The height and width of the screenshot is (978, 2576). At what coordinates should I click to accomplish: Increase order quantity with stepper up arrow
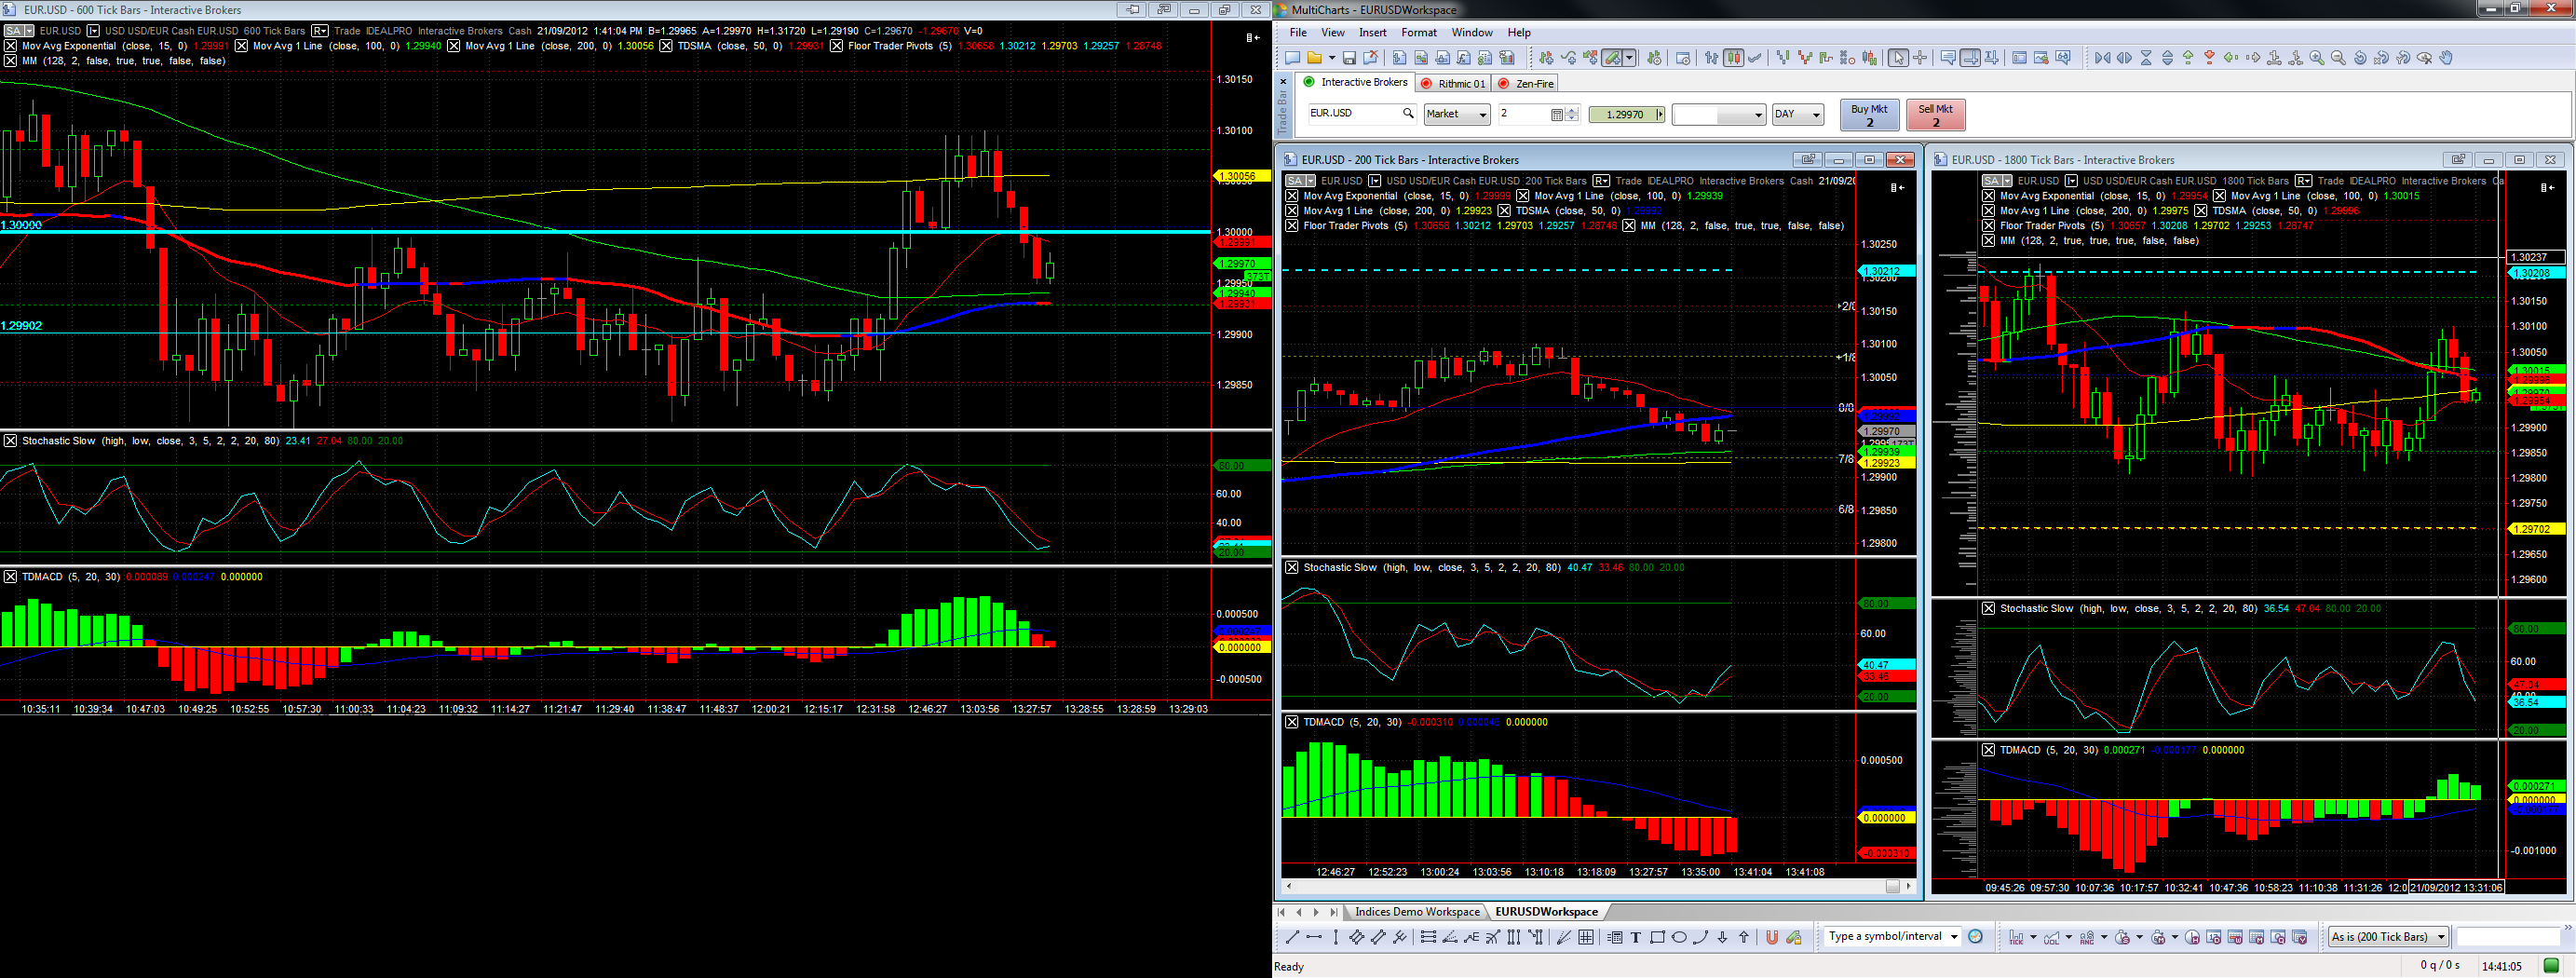point(1572,110)
